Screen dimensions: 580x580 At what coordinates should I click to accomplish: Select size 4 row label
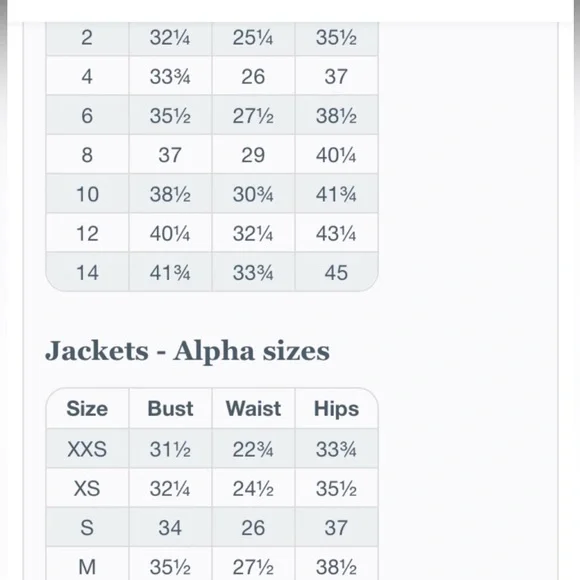[87, 76]
